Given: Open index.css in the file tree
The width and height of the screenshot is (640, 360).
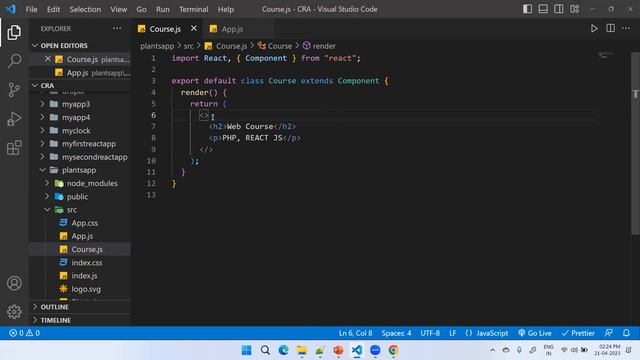Looking at the screenshot, I should 80,262.
